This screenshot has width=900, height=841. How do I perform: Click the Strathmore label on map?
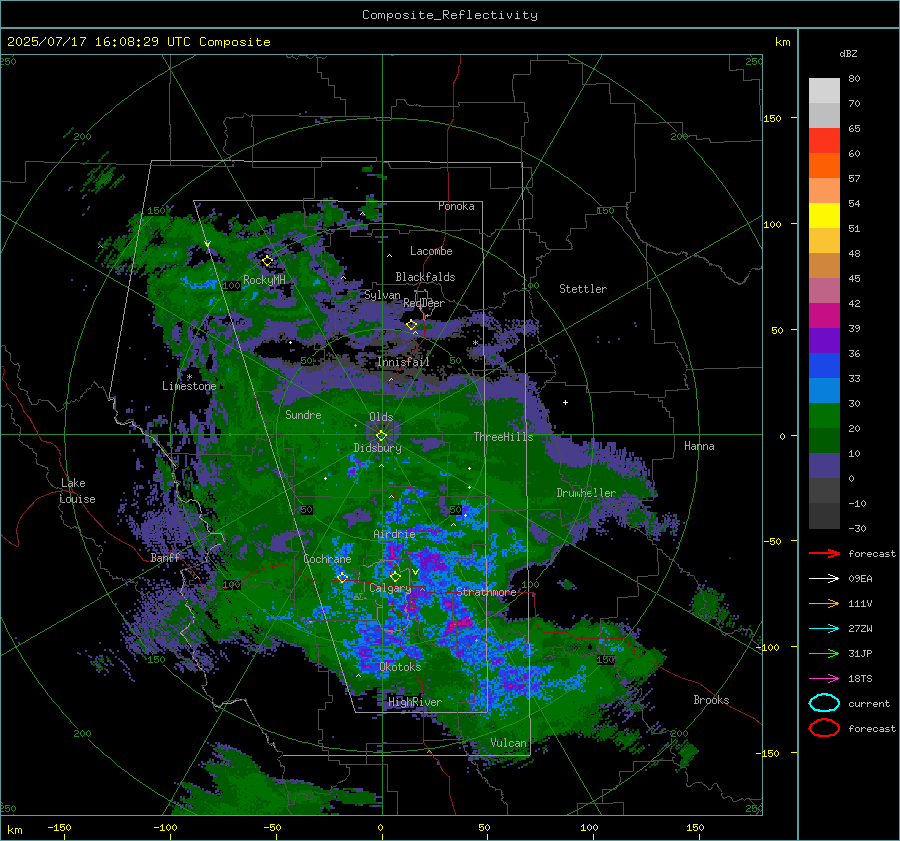[486, 591]
